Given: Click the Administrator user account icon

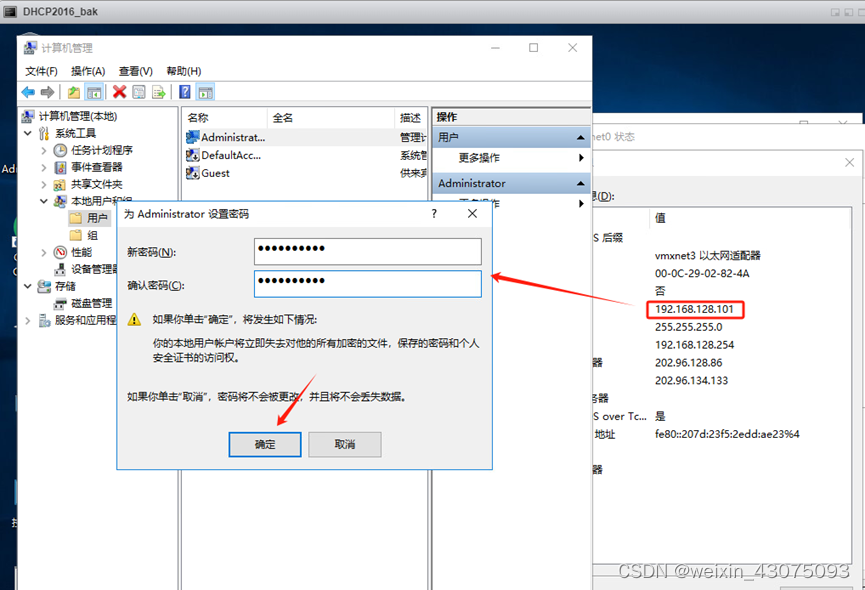Looking at the screenshot, I should 193,137.
